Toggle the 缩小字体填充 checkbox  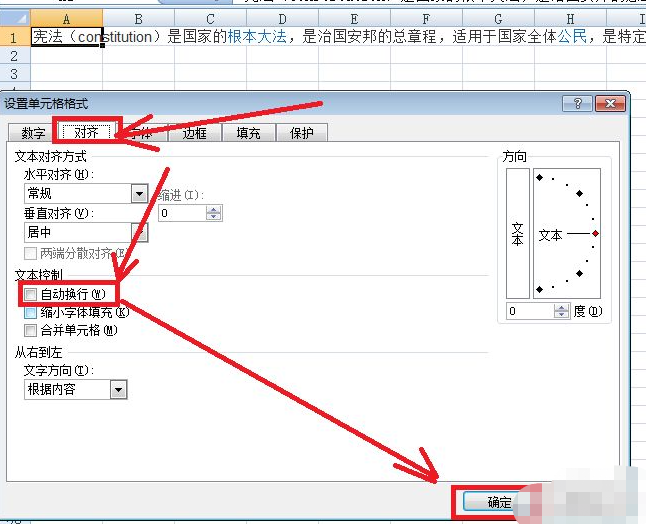click(31, 312)
